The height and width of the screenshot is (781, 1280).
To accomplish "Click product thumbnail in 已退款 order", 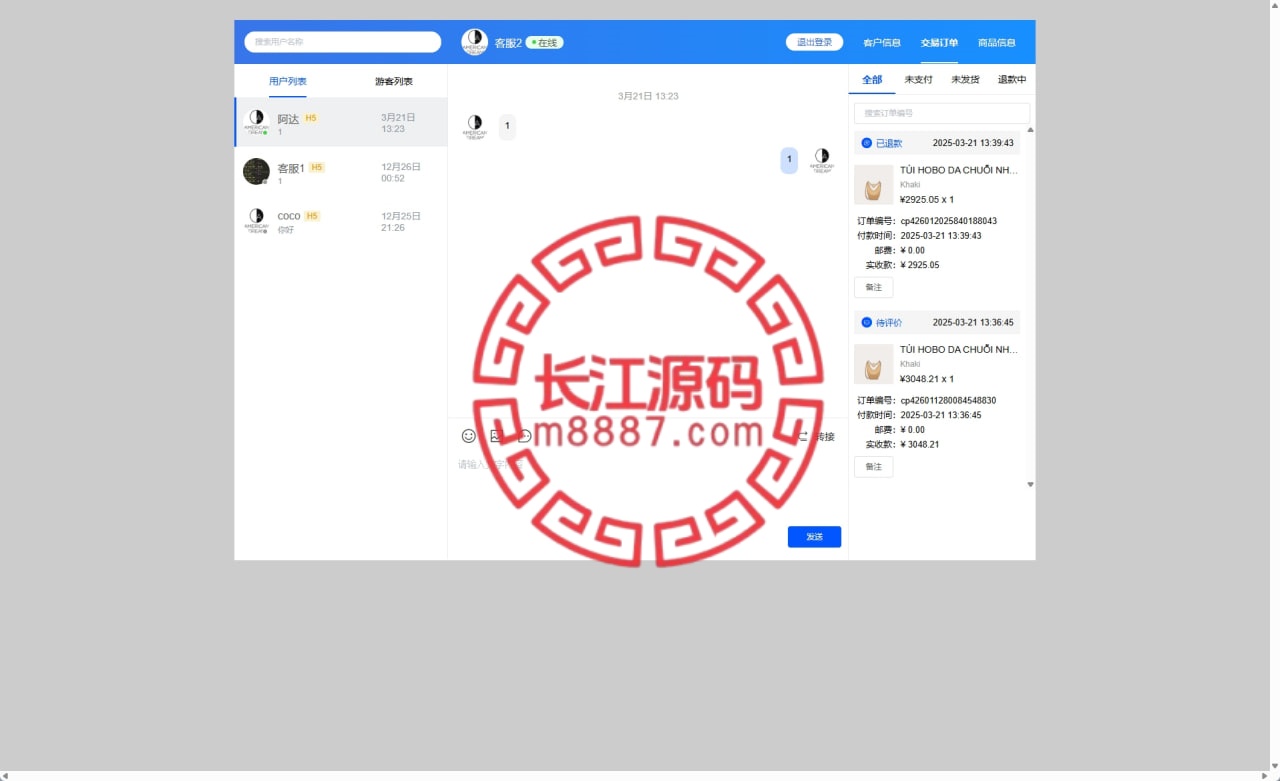I will 874,185.
